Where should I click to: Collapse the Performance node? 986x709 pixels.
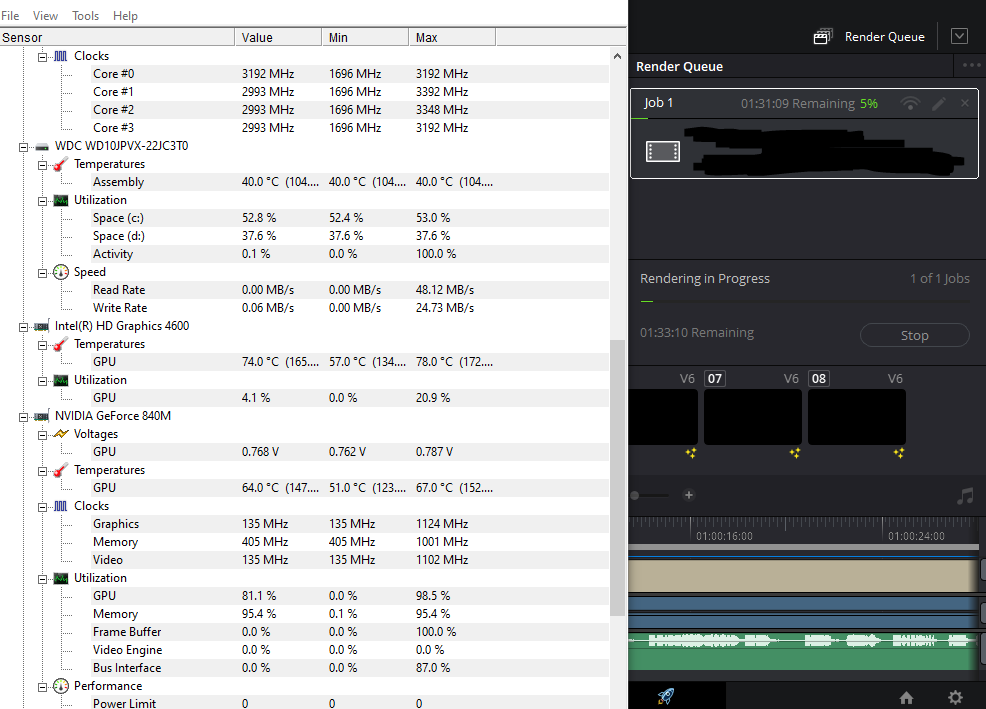click(42, 687)
